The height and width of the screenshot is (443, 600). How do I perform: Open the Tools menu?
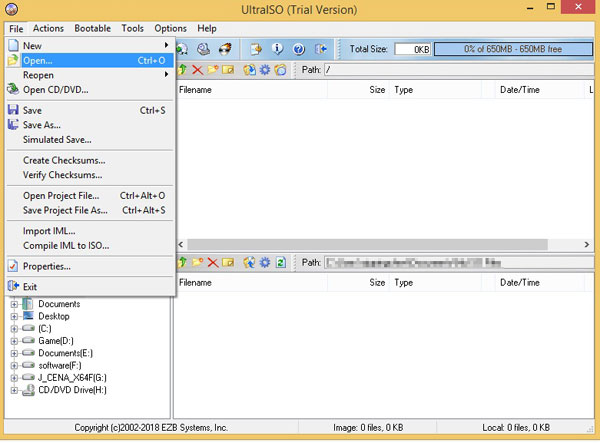coord(132,28)
